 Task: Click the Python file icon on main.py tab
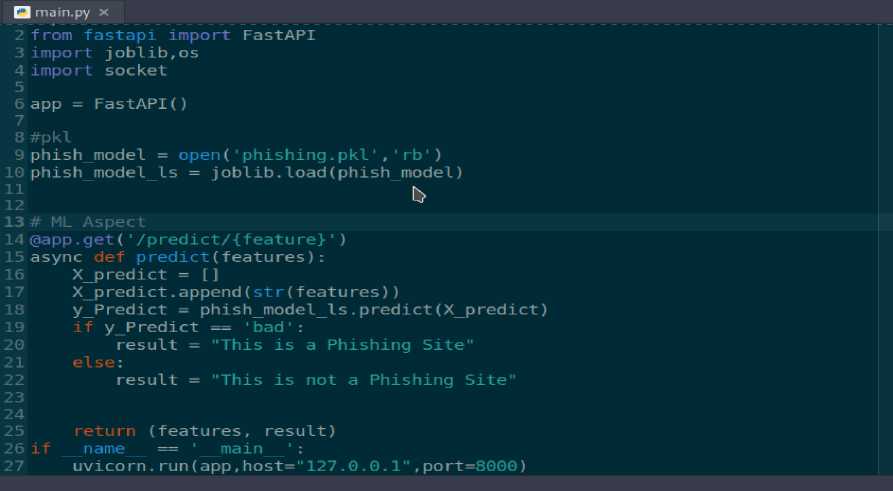(x=21, y=11)
